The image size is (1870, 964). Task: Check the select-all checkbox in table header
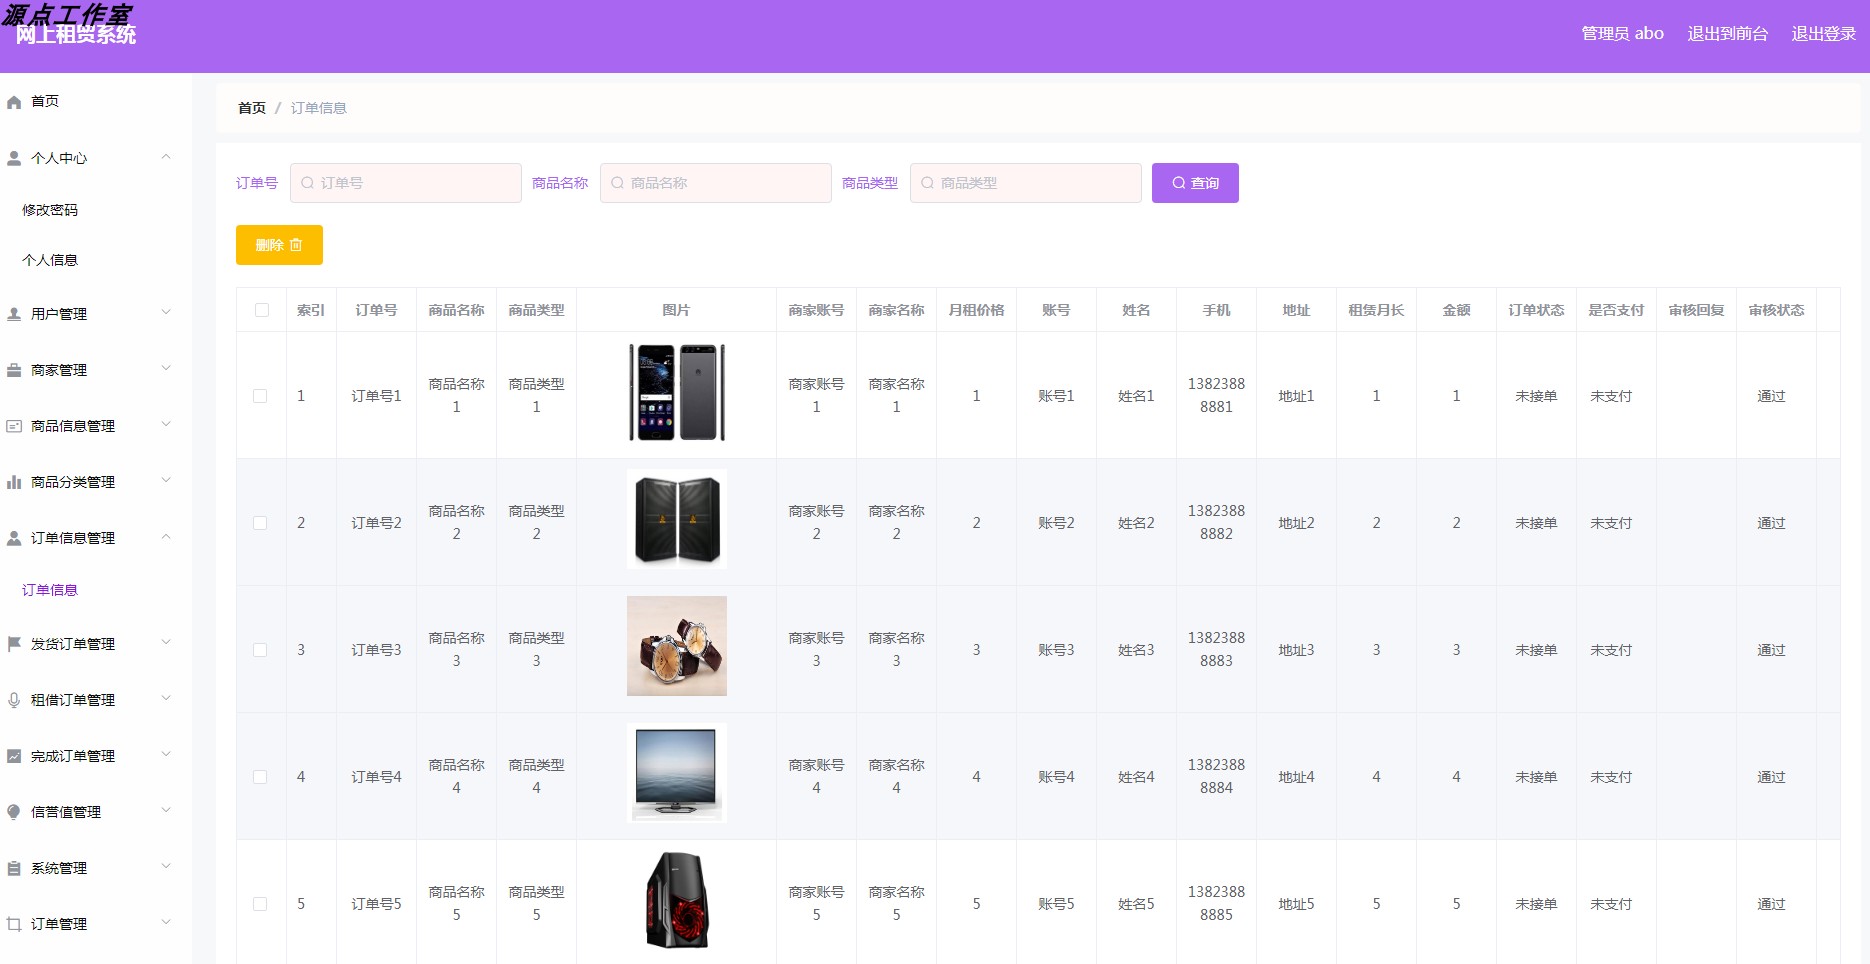tap(261, 310)
